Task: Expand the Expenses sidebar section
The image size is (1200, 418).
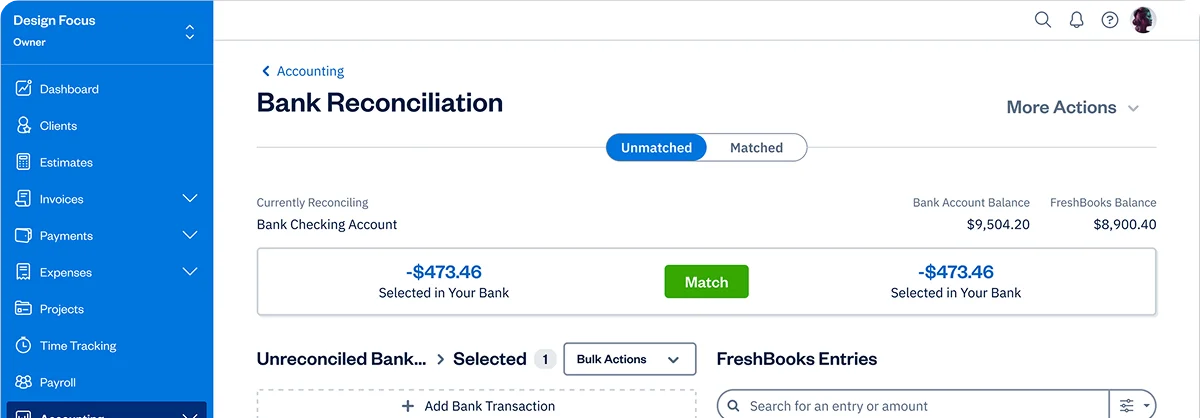Action: [x=190, y=272]
